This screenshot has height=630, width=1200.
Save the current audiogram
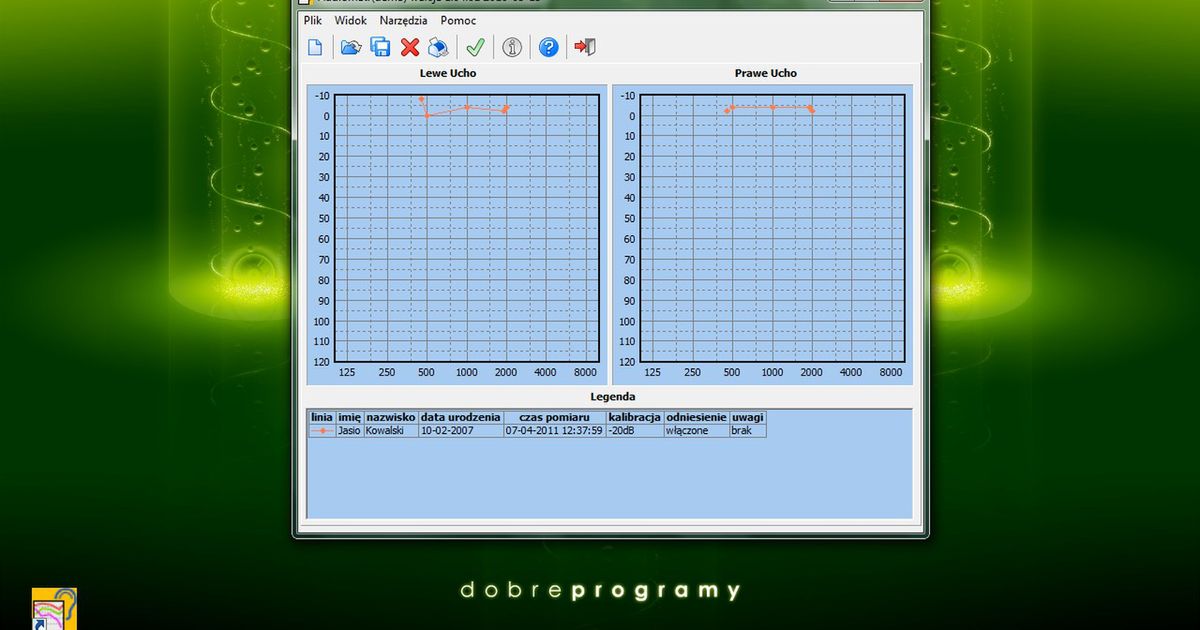(x=380, y=46)
